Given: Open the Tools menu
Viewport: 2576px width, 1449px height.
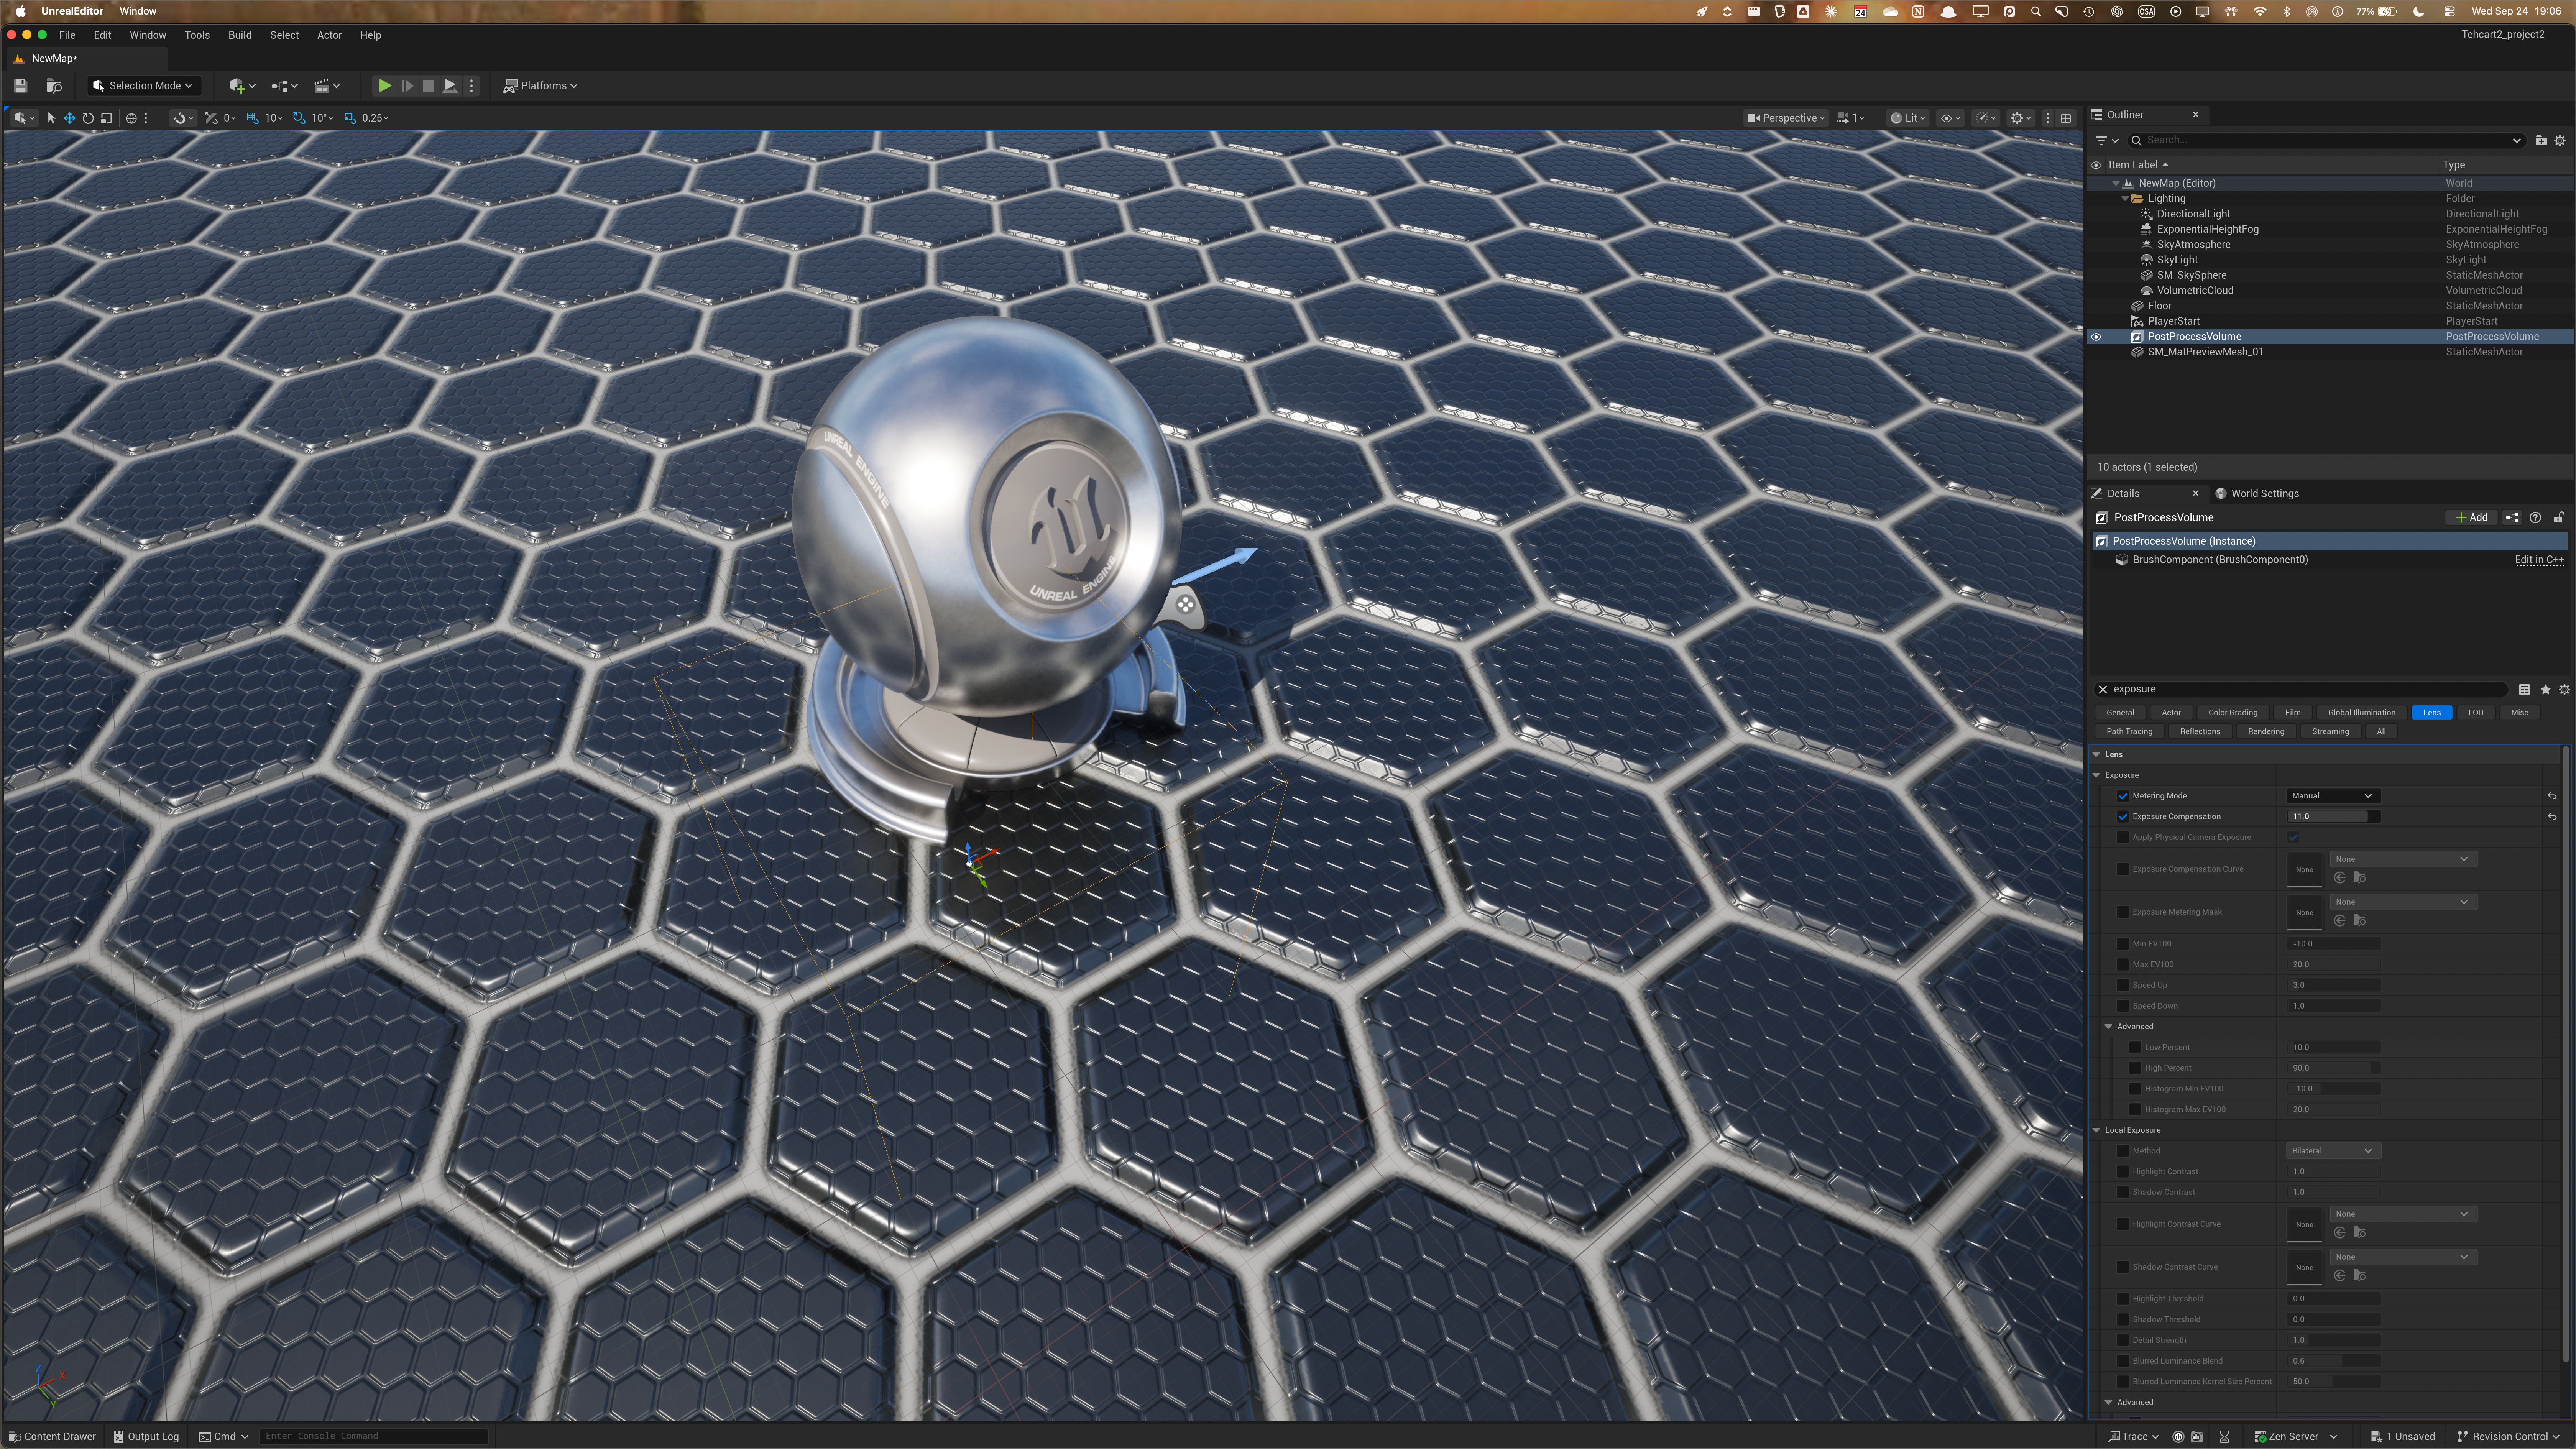Looking at the screenshot, I should pos(197,35).
